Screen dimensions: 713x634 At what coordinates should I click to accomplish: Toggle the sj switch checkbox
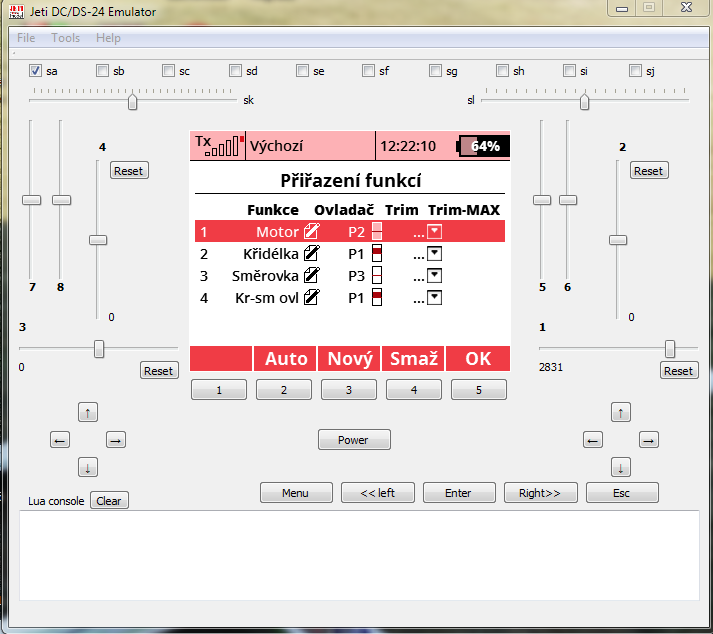point(636,71)
